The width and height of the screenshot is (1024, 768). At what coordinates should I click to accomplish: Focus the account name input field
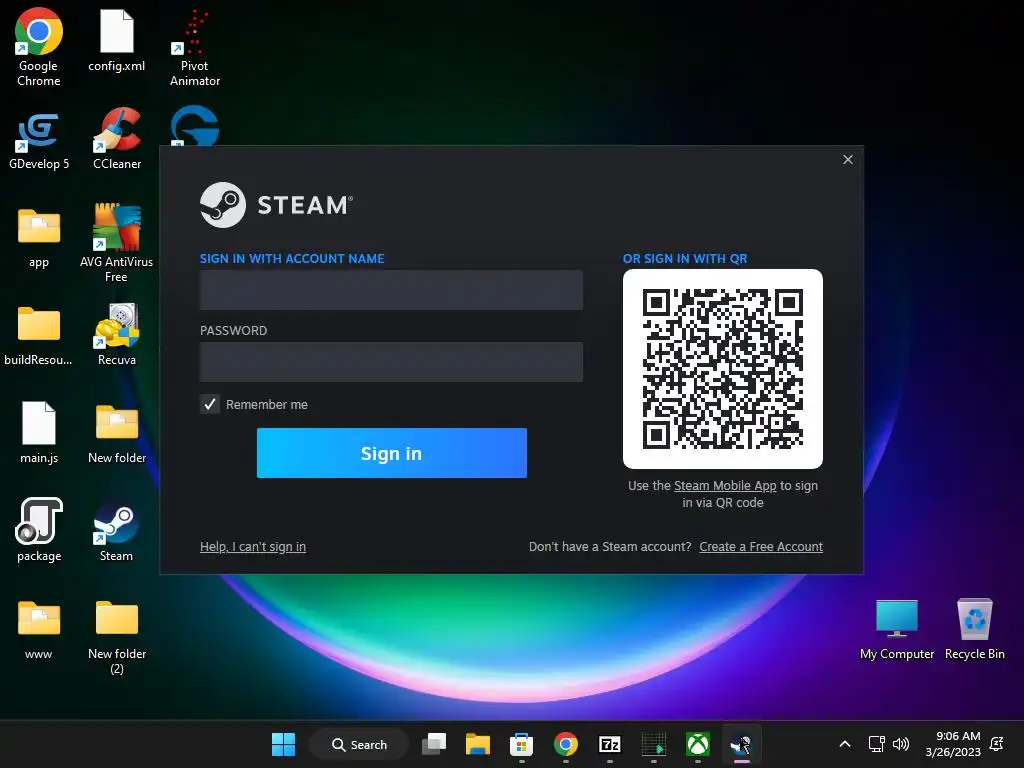click(x=391, y=290)
